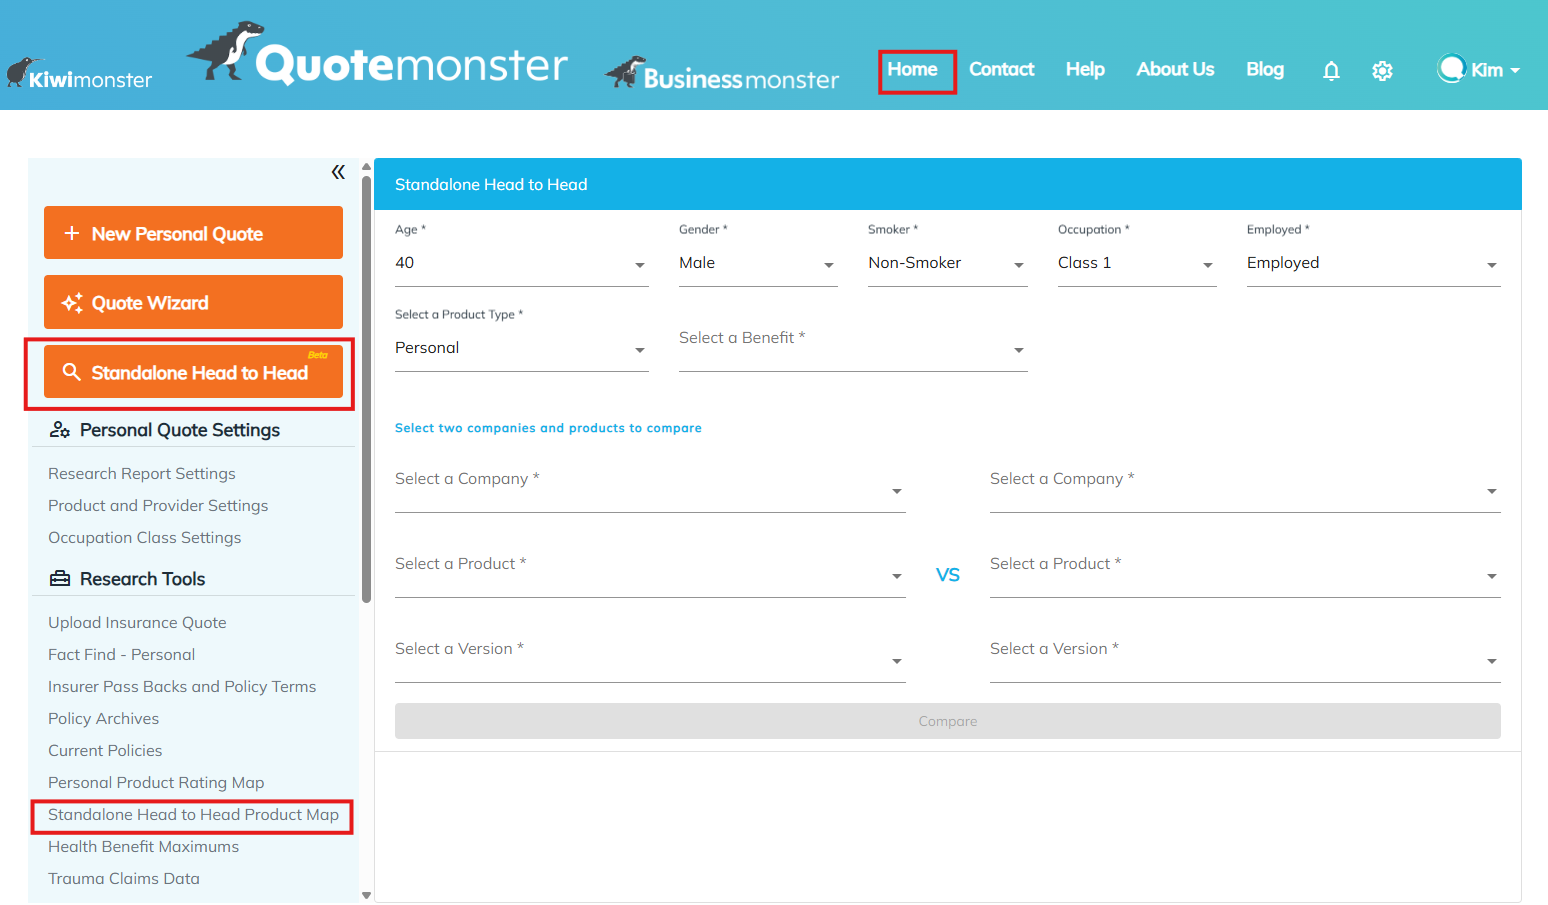The width and height of the screenshot is (1548, 905).
Task: Click the Standalone Head to Head panel title
Action: point(491,185)
